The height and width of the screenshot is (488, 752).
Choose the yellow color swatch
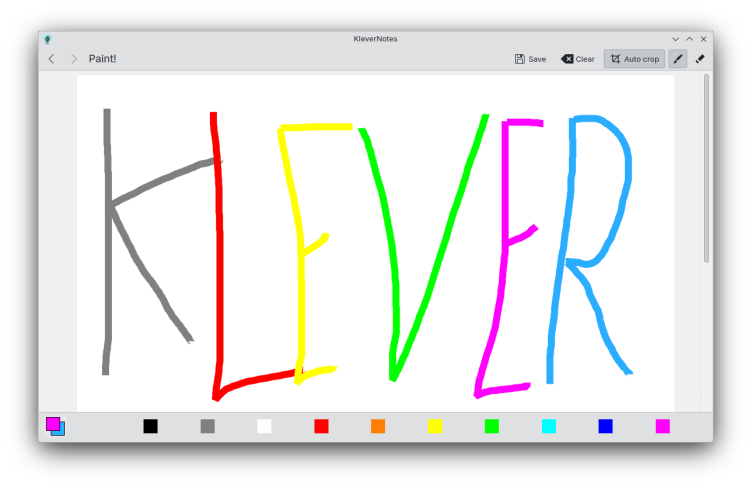point(435,426)
